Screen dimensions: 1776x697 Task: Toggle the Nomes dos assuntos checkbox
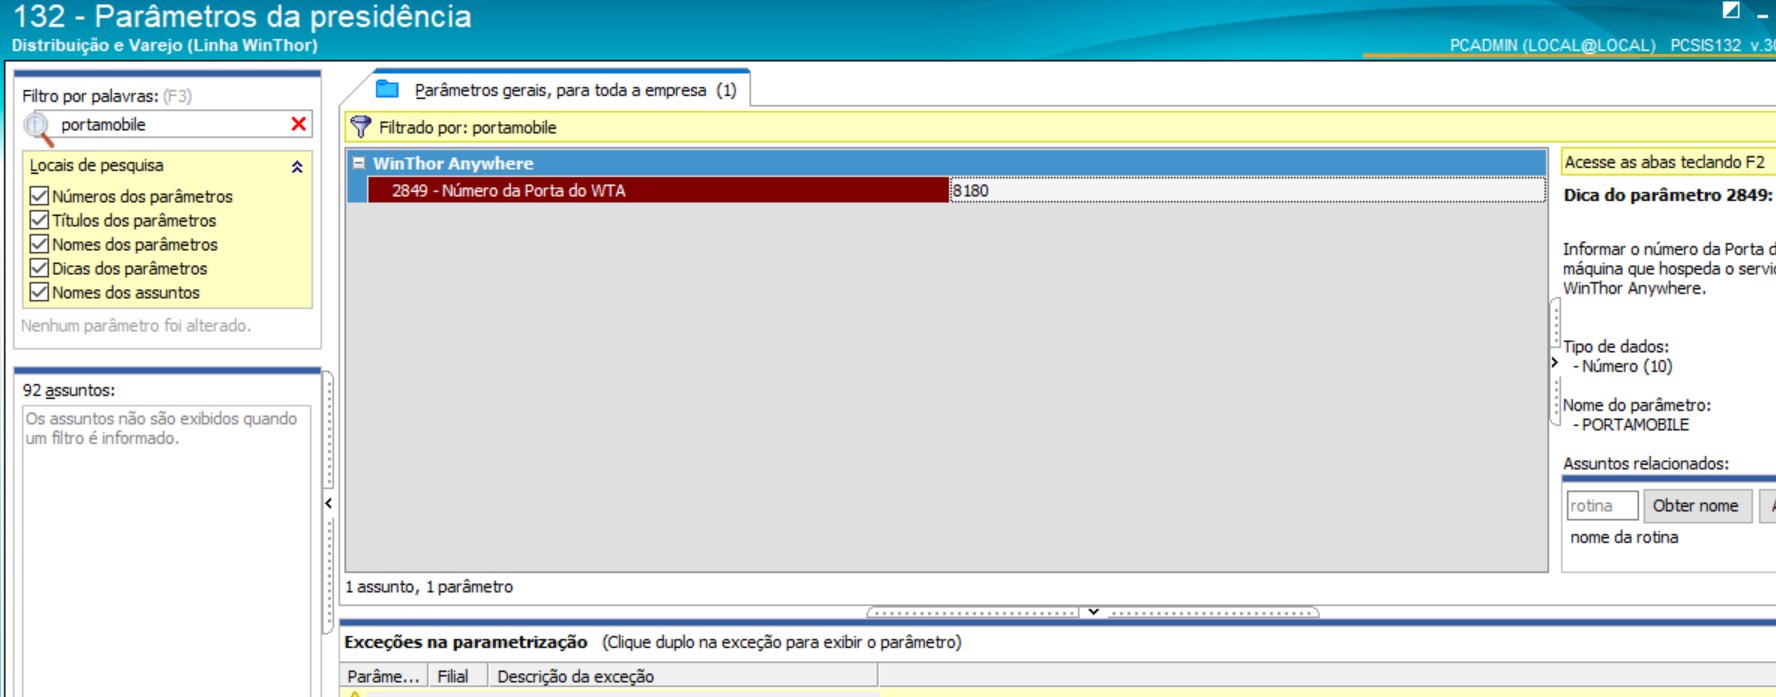click(x=39, y=292)
